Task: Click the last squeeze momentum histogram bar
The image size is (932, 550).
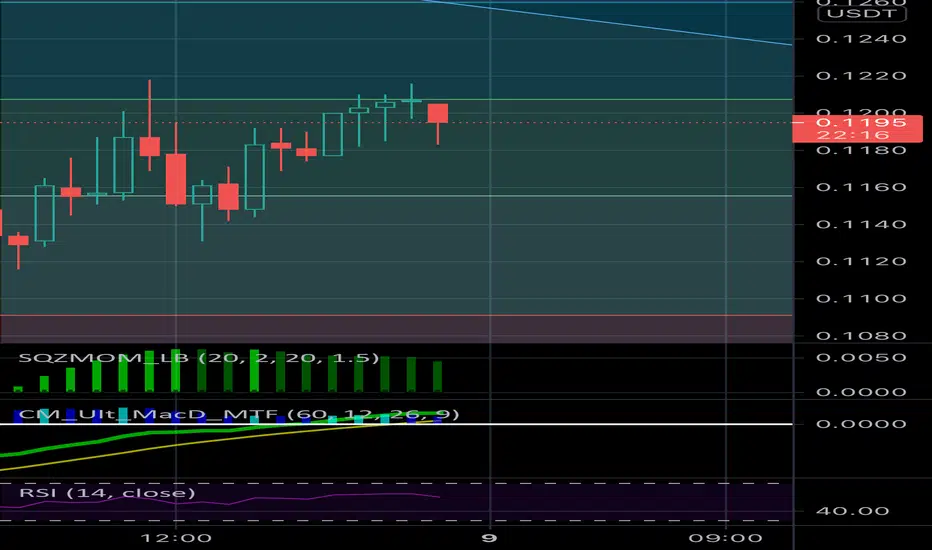Action: [437, 376]
